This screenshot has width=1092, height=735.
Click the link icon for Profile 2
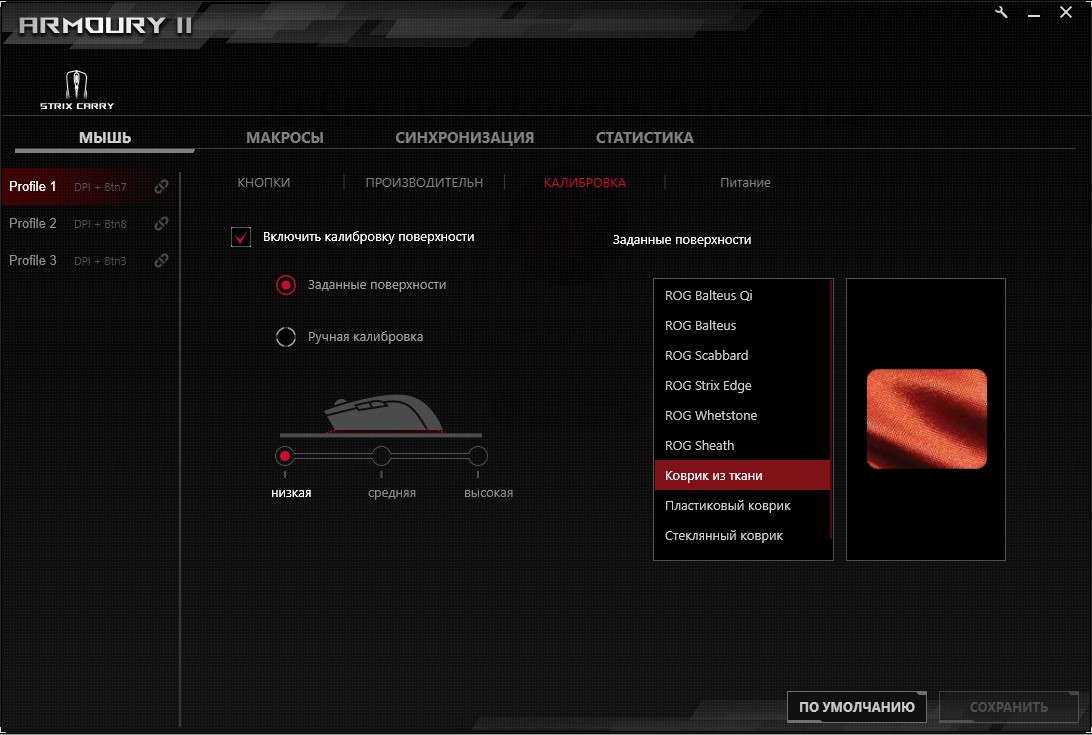161,224
